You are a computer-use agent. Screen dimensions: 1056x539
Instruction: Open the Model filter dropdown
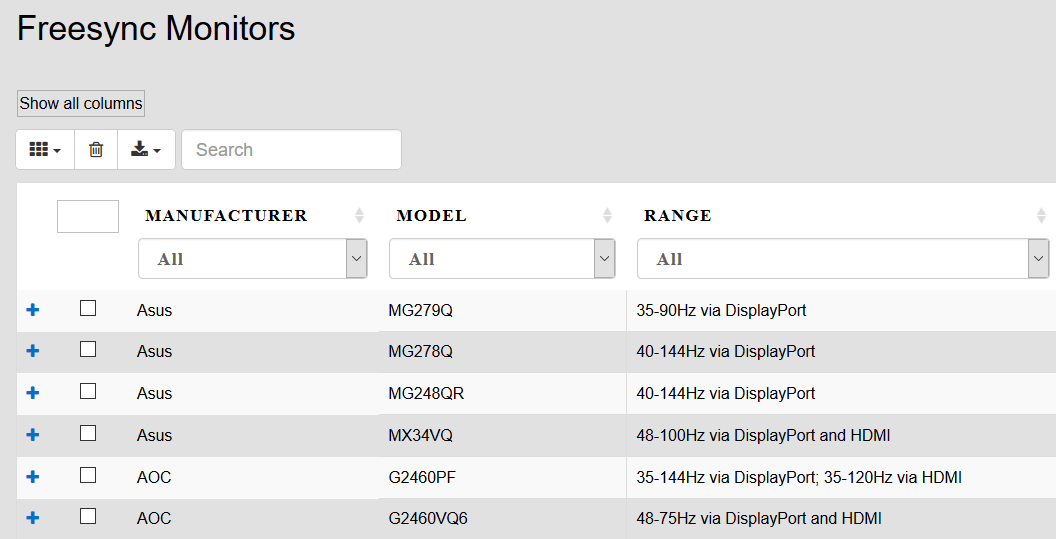pos(502,259)
